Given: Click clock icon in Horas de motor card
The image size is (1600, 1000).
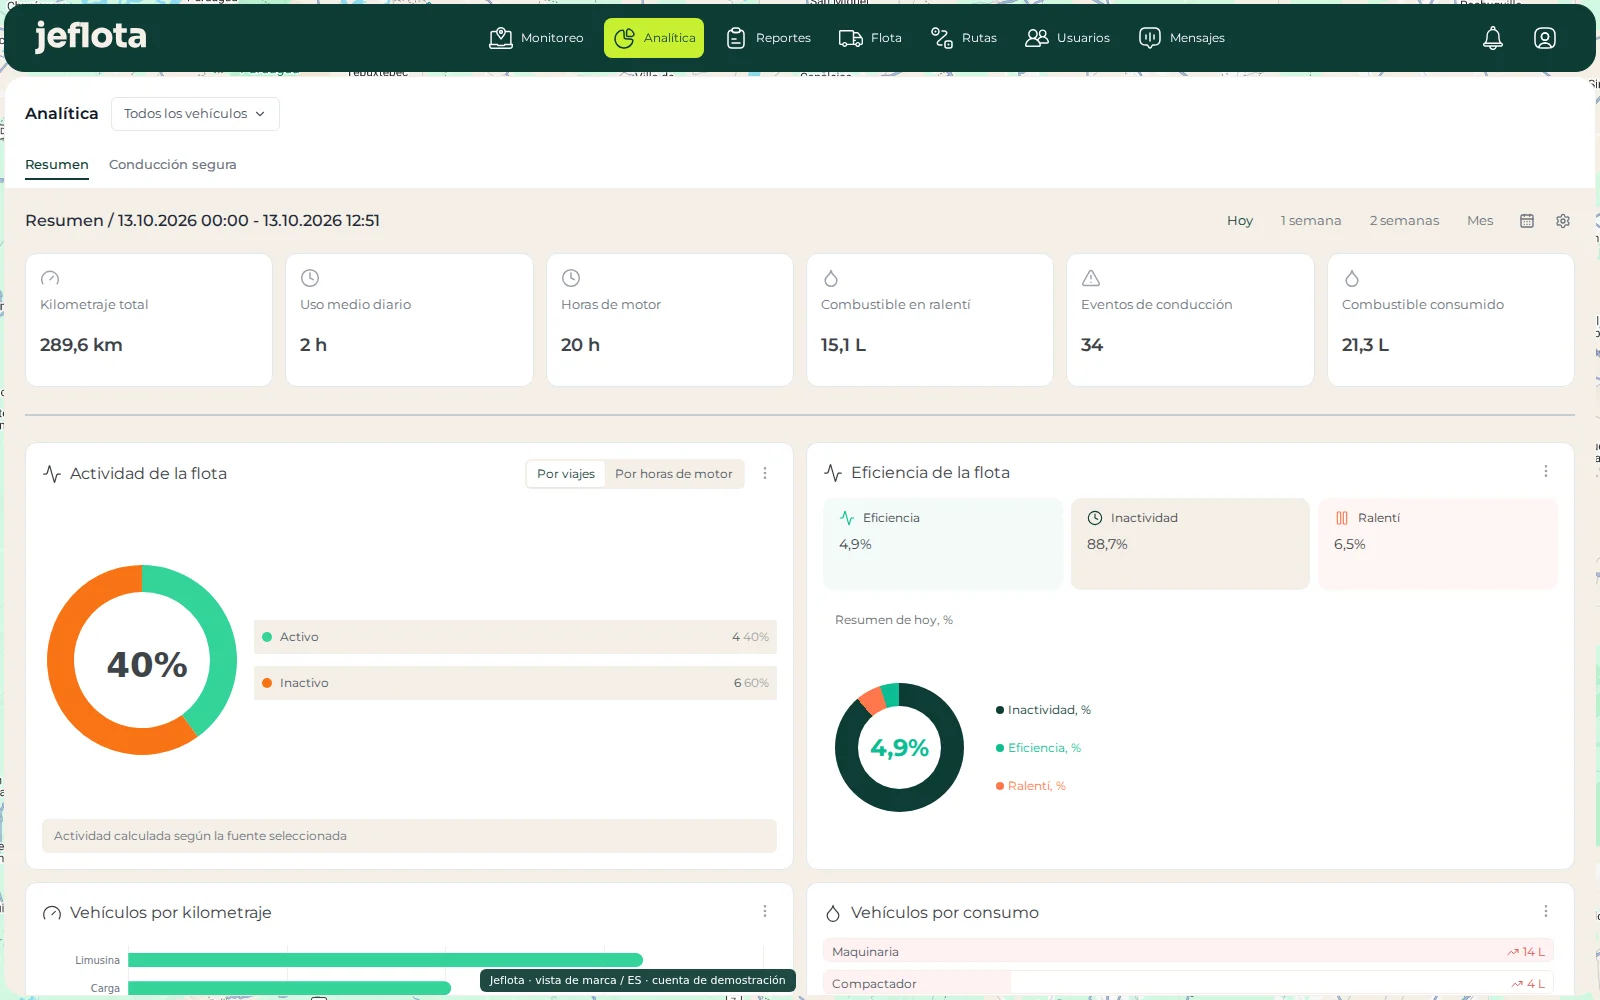Looking at the screenshot, I should [x=571, y=278].
